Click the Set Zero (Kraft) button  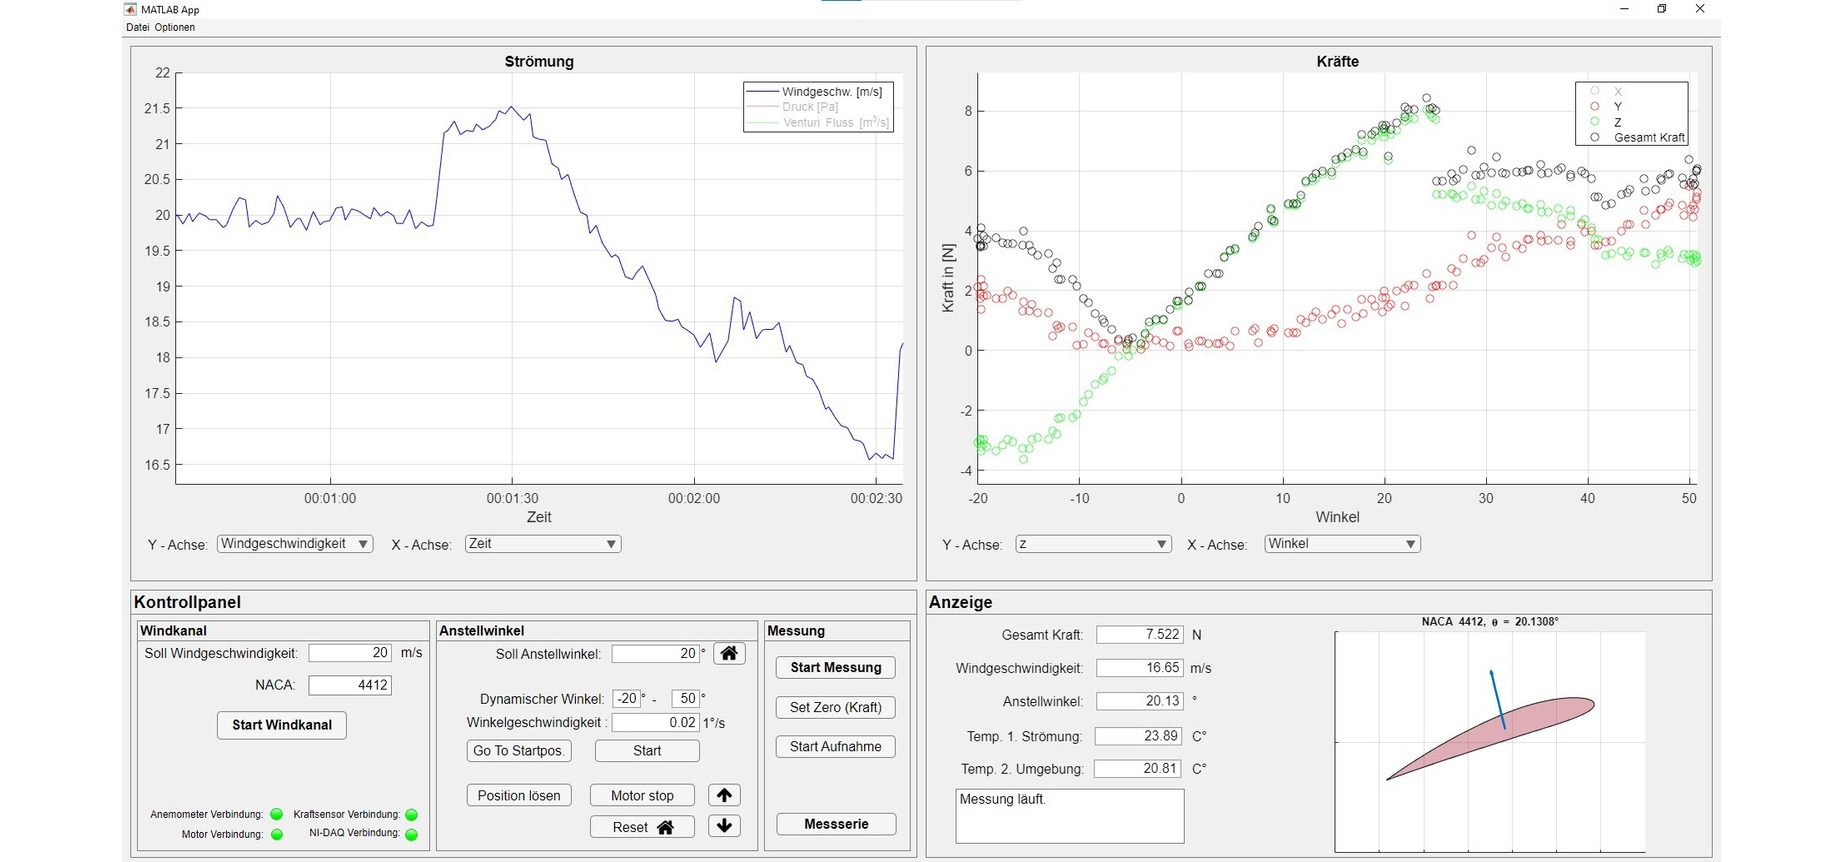click(x=835, y=707)
